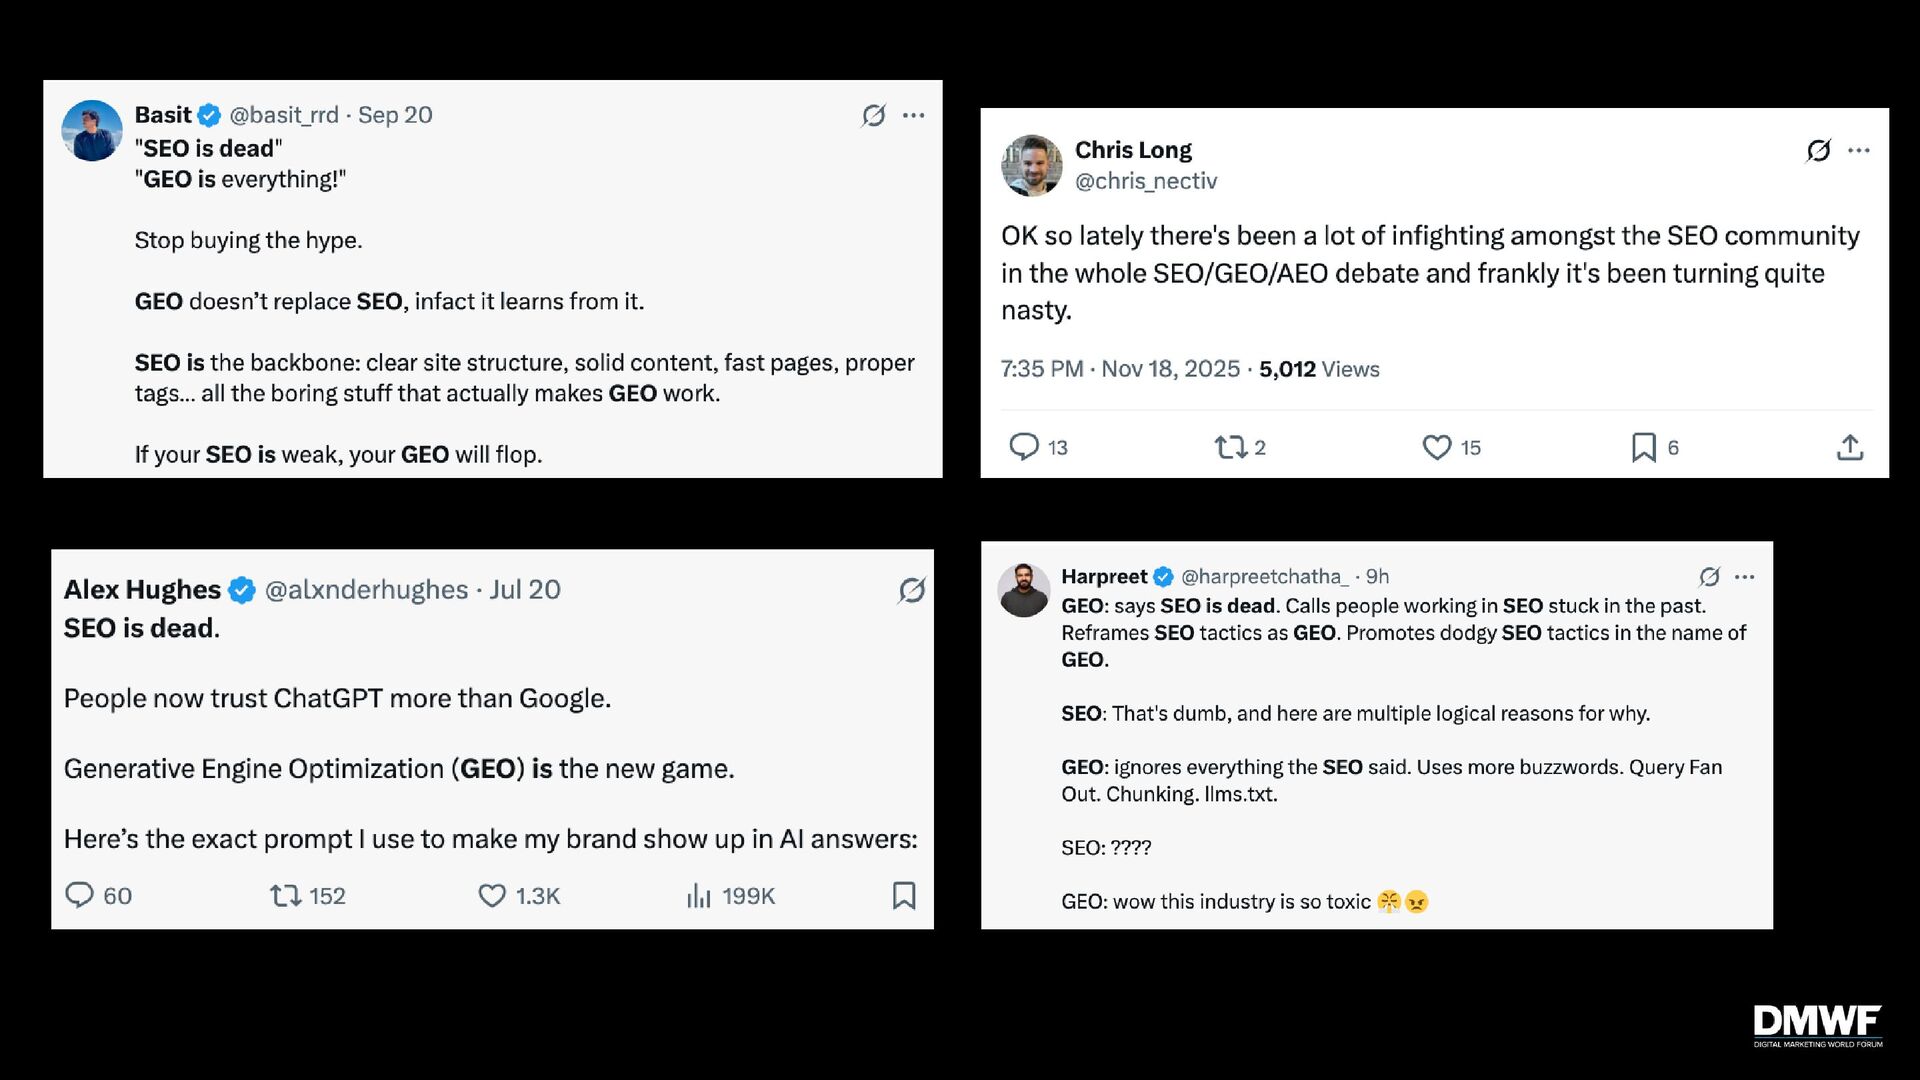The image size is (1920, 1080).
Task: Open the three-dot menu on Chris Long's tweet
Action: [x=1859, y=151]
